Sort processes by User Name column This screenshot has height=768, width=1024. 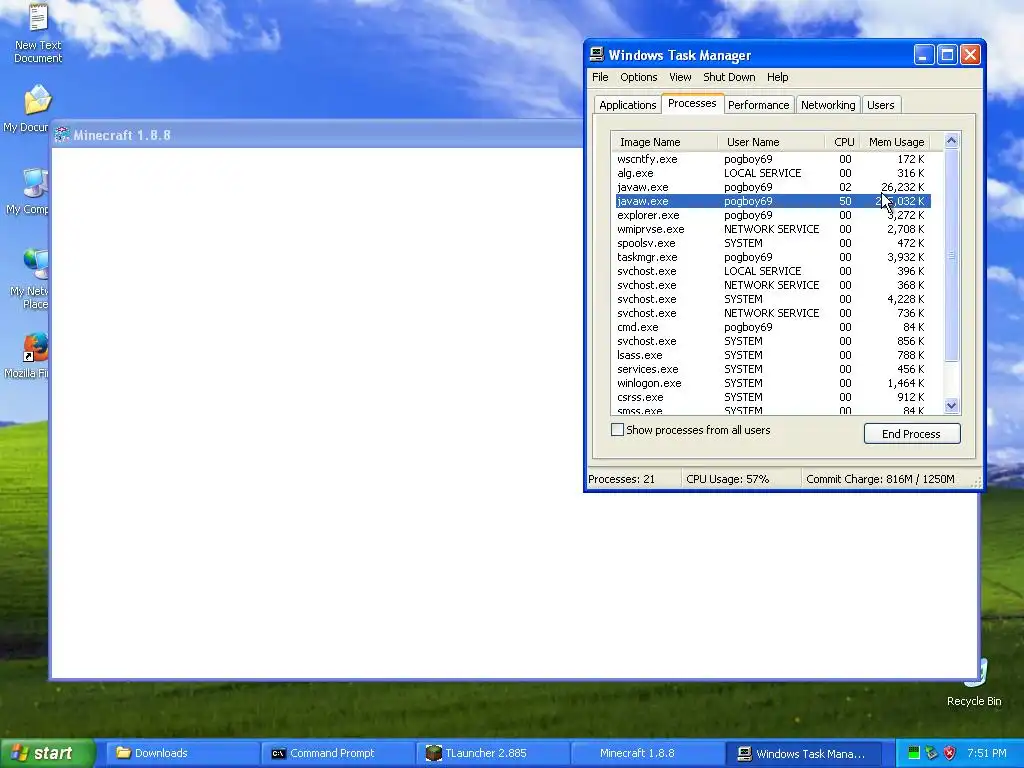(x=771, y=142)
